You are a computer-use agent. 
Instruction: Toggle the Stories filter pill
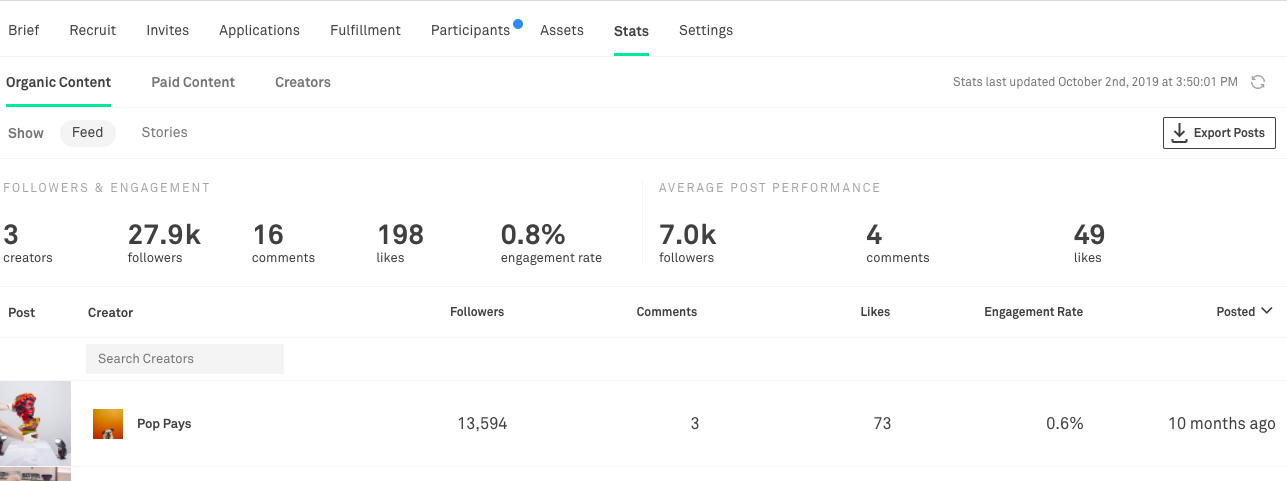click(x=164, y=133)
